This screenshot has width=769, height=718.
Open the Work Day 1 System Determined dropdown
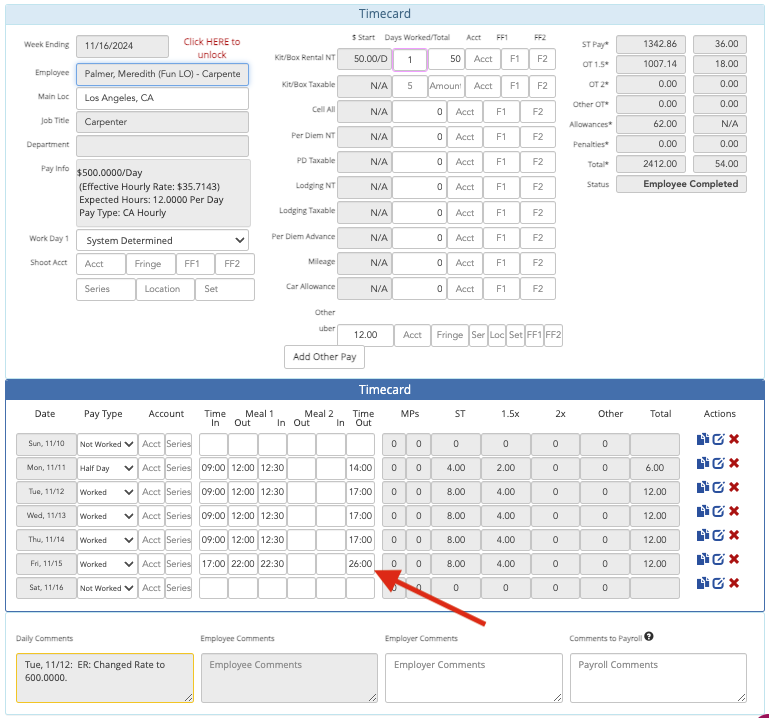(x=162, y=240)
